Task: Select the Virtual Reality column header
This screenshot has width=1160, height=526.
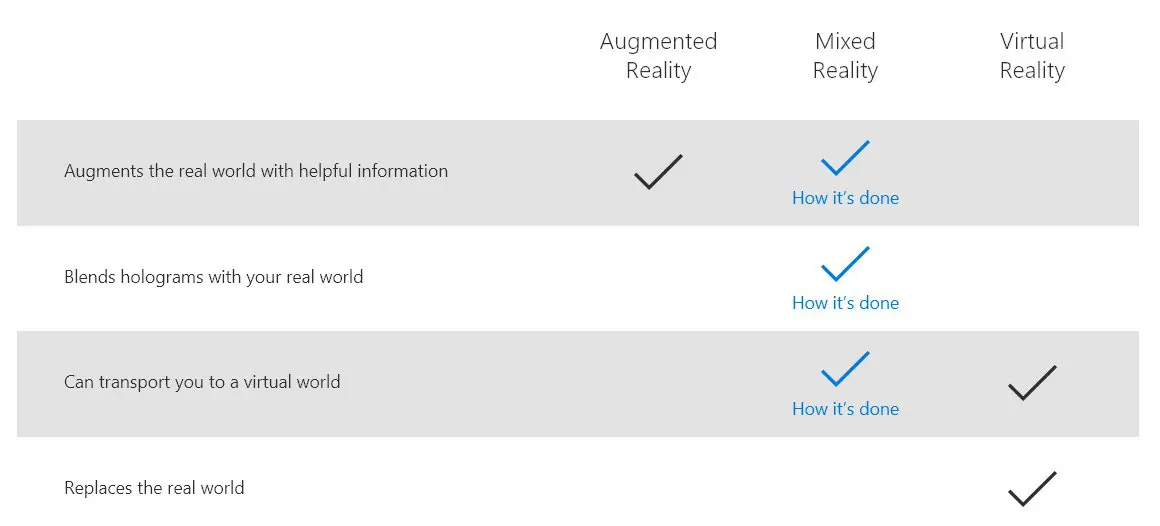Action: (1032, 55)
